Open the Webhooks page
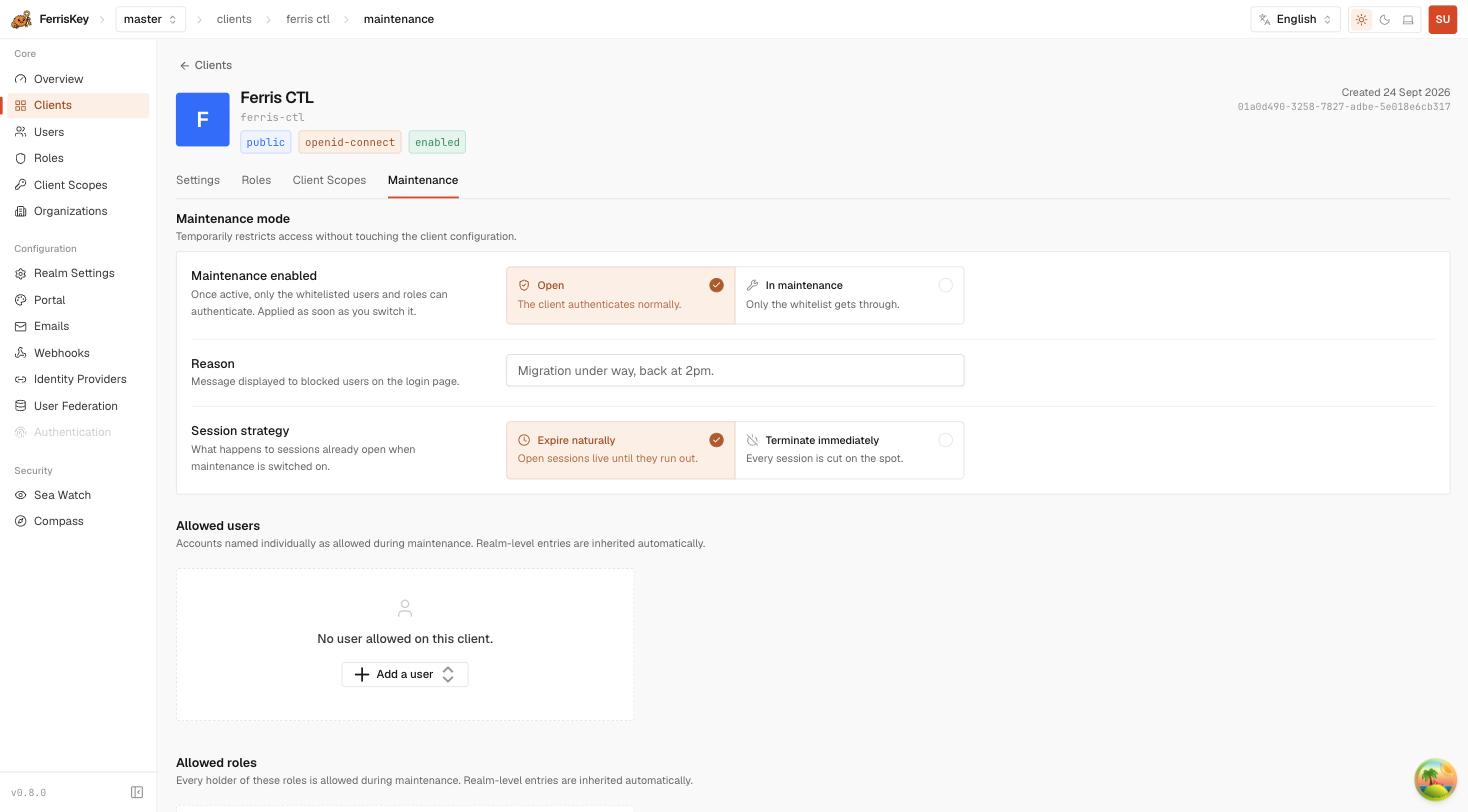 click(78, 353)
